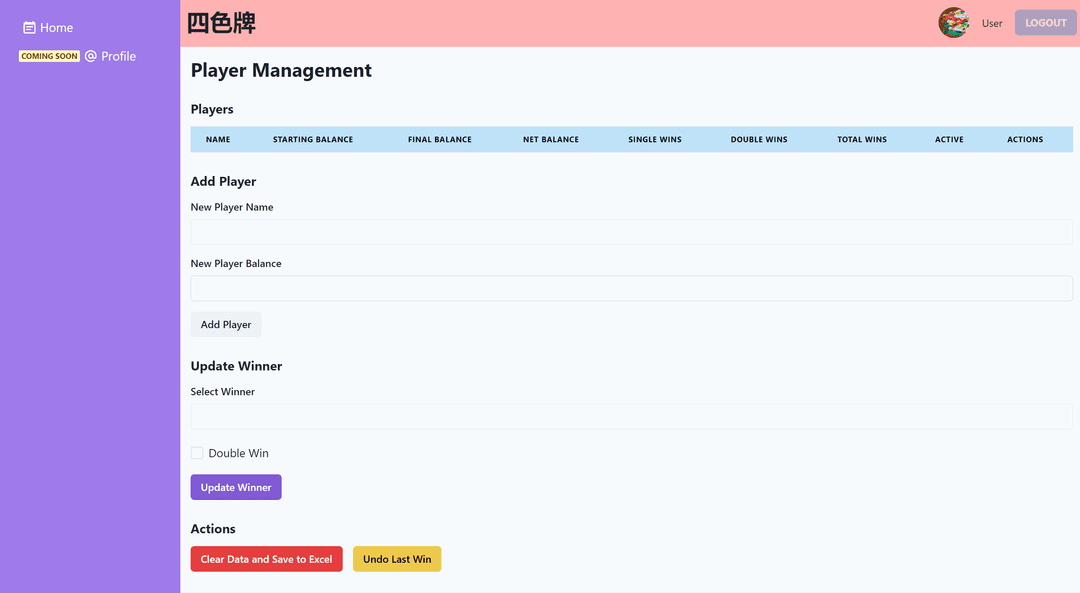The height and width of the screenshot is (593, 1080).
Task: Open Profile from the sidebar menu
Action: click(x=118, y=56)
